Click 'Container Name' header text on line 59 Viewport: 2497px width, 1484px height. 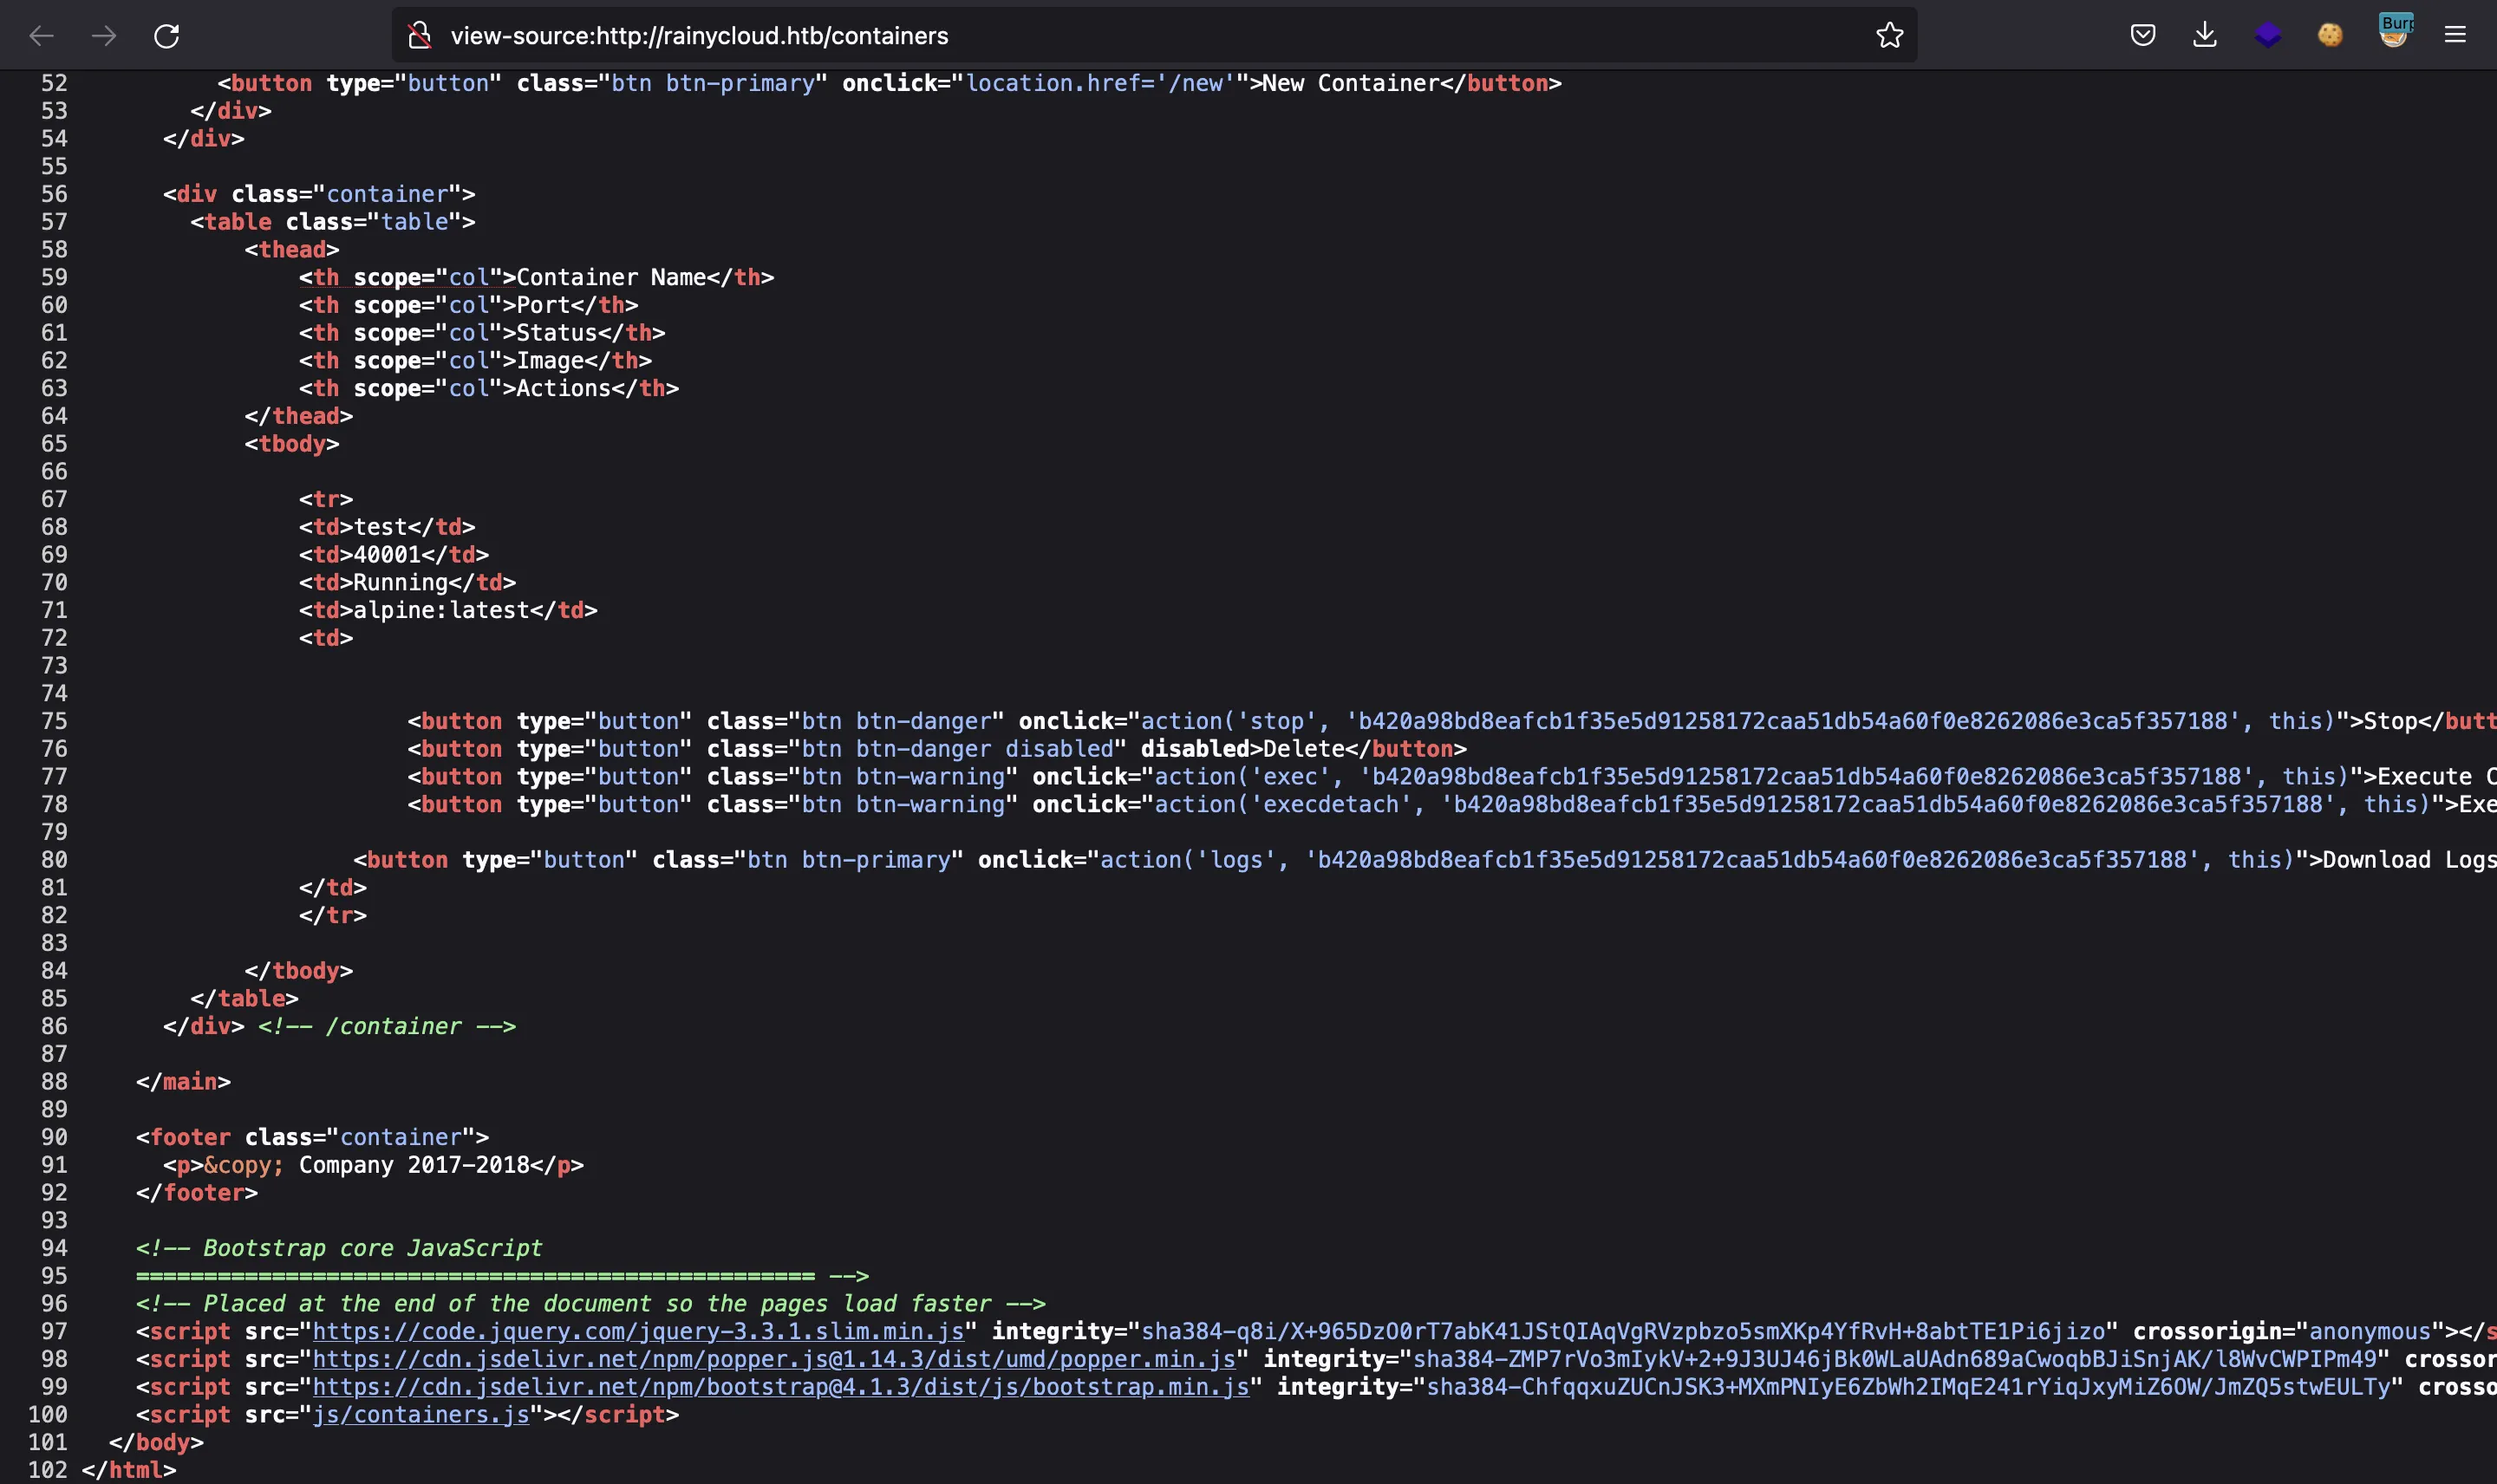[611, 277]
